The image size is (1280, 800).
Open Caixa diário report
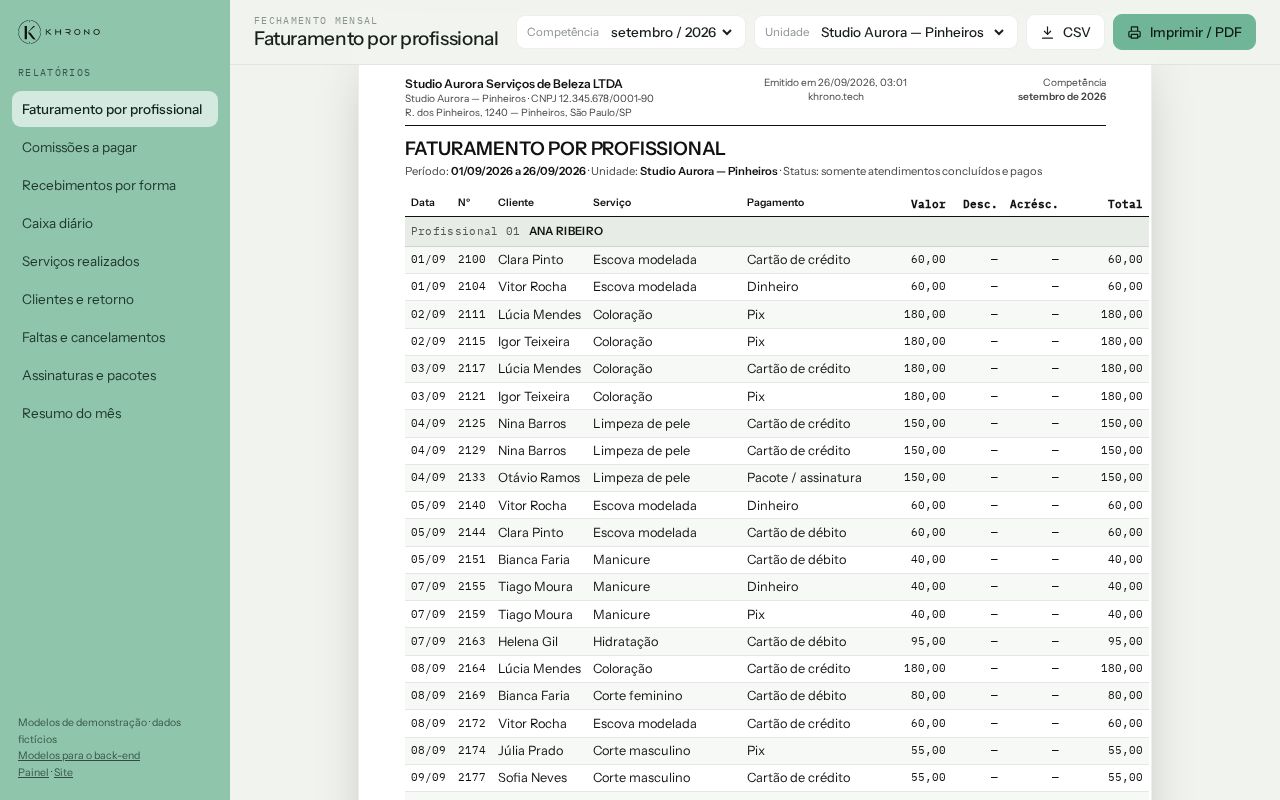115,223
